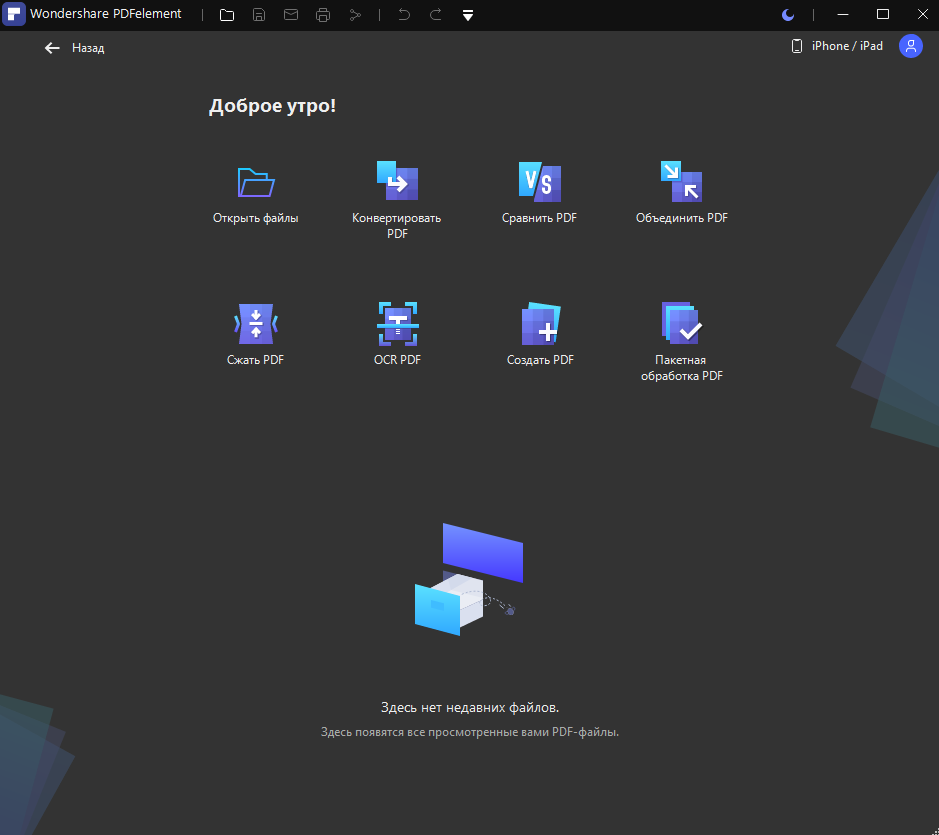Open the Открыть файлы folder icon

(x=256, y=182)
